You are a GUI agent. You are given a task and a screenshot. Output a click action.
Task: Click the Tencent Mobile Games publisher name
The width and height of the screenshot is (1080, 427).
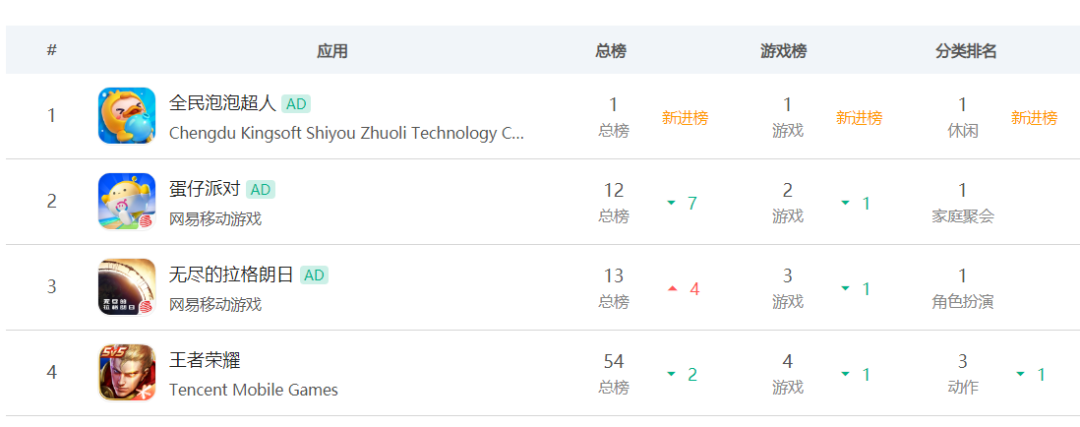253,390
